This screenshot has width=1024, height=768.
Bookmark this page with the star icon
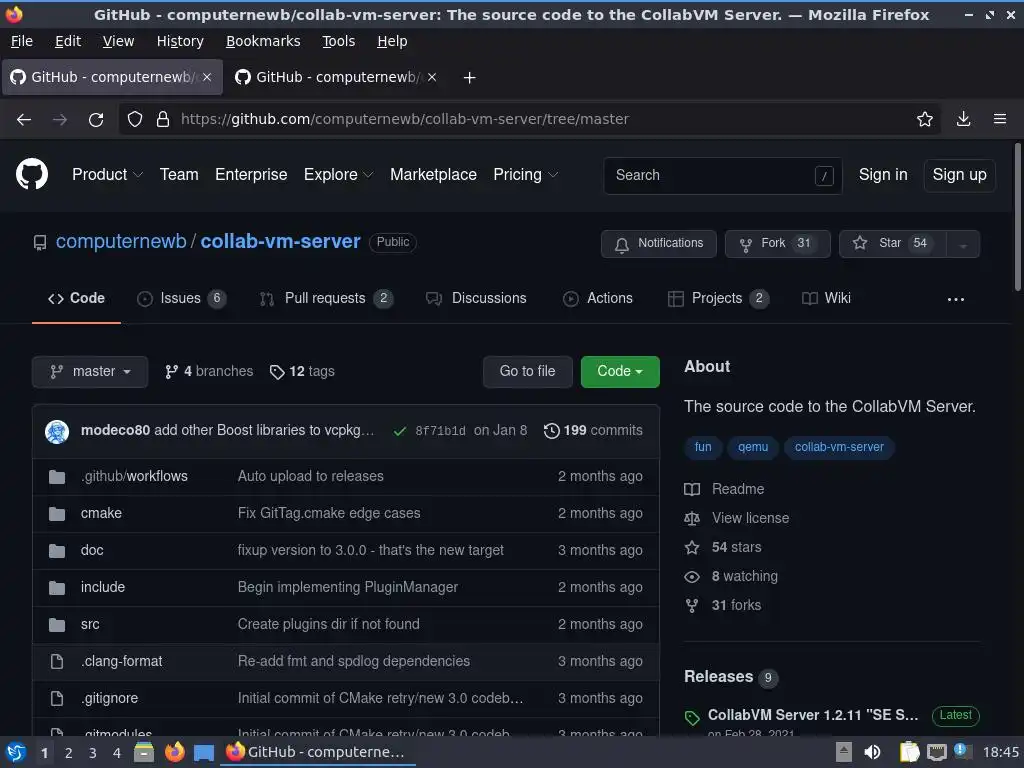tap(924, 119)
